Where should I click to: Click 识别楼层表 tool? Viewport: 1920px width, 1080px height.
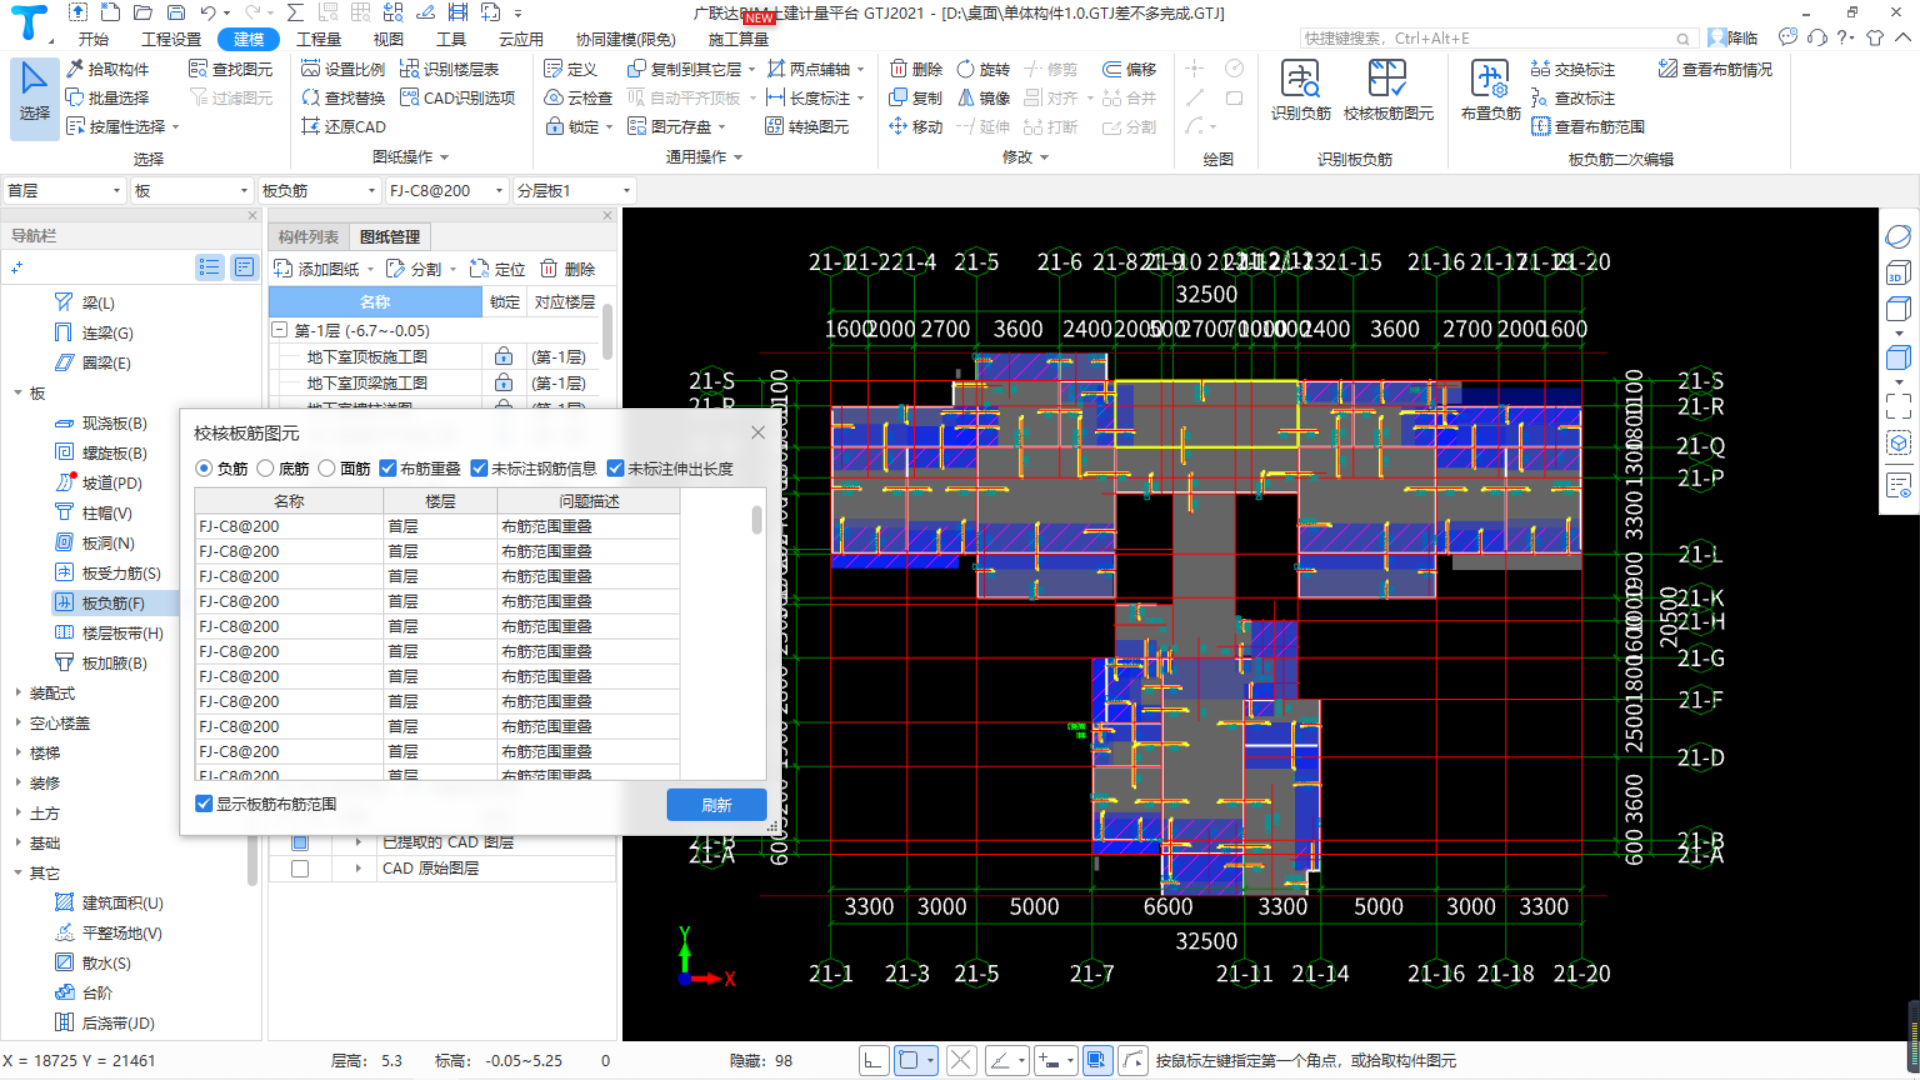(x=449, y=69)
